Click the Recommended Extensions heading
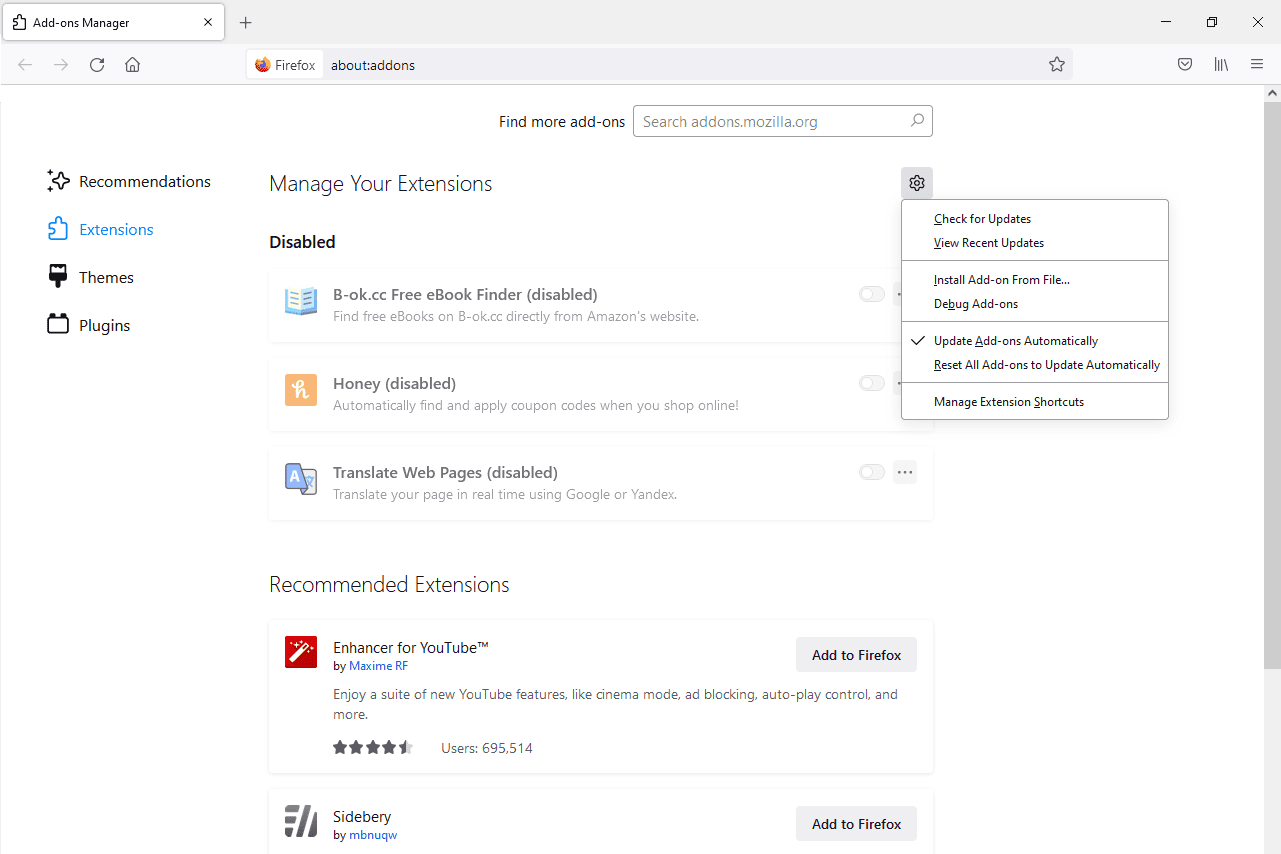Viewport: 1281px width, 854px height. point(389,585)
